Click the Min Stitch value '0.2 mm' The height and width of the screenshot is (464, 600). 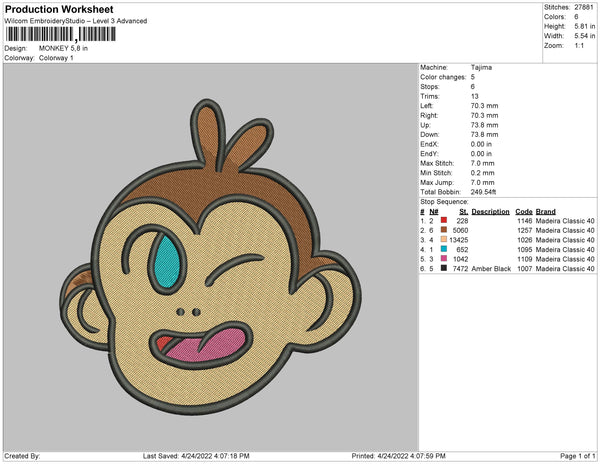click(483, 173)
